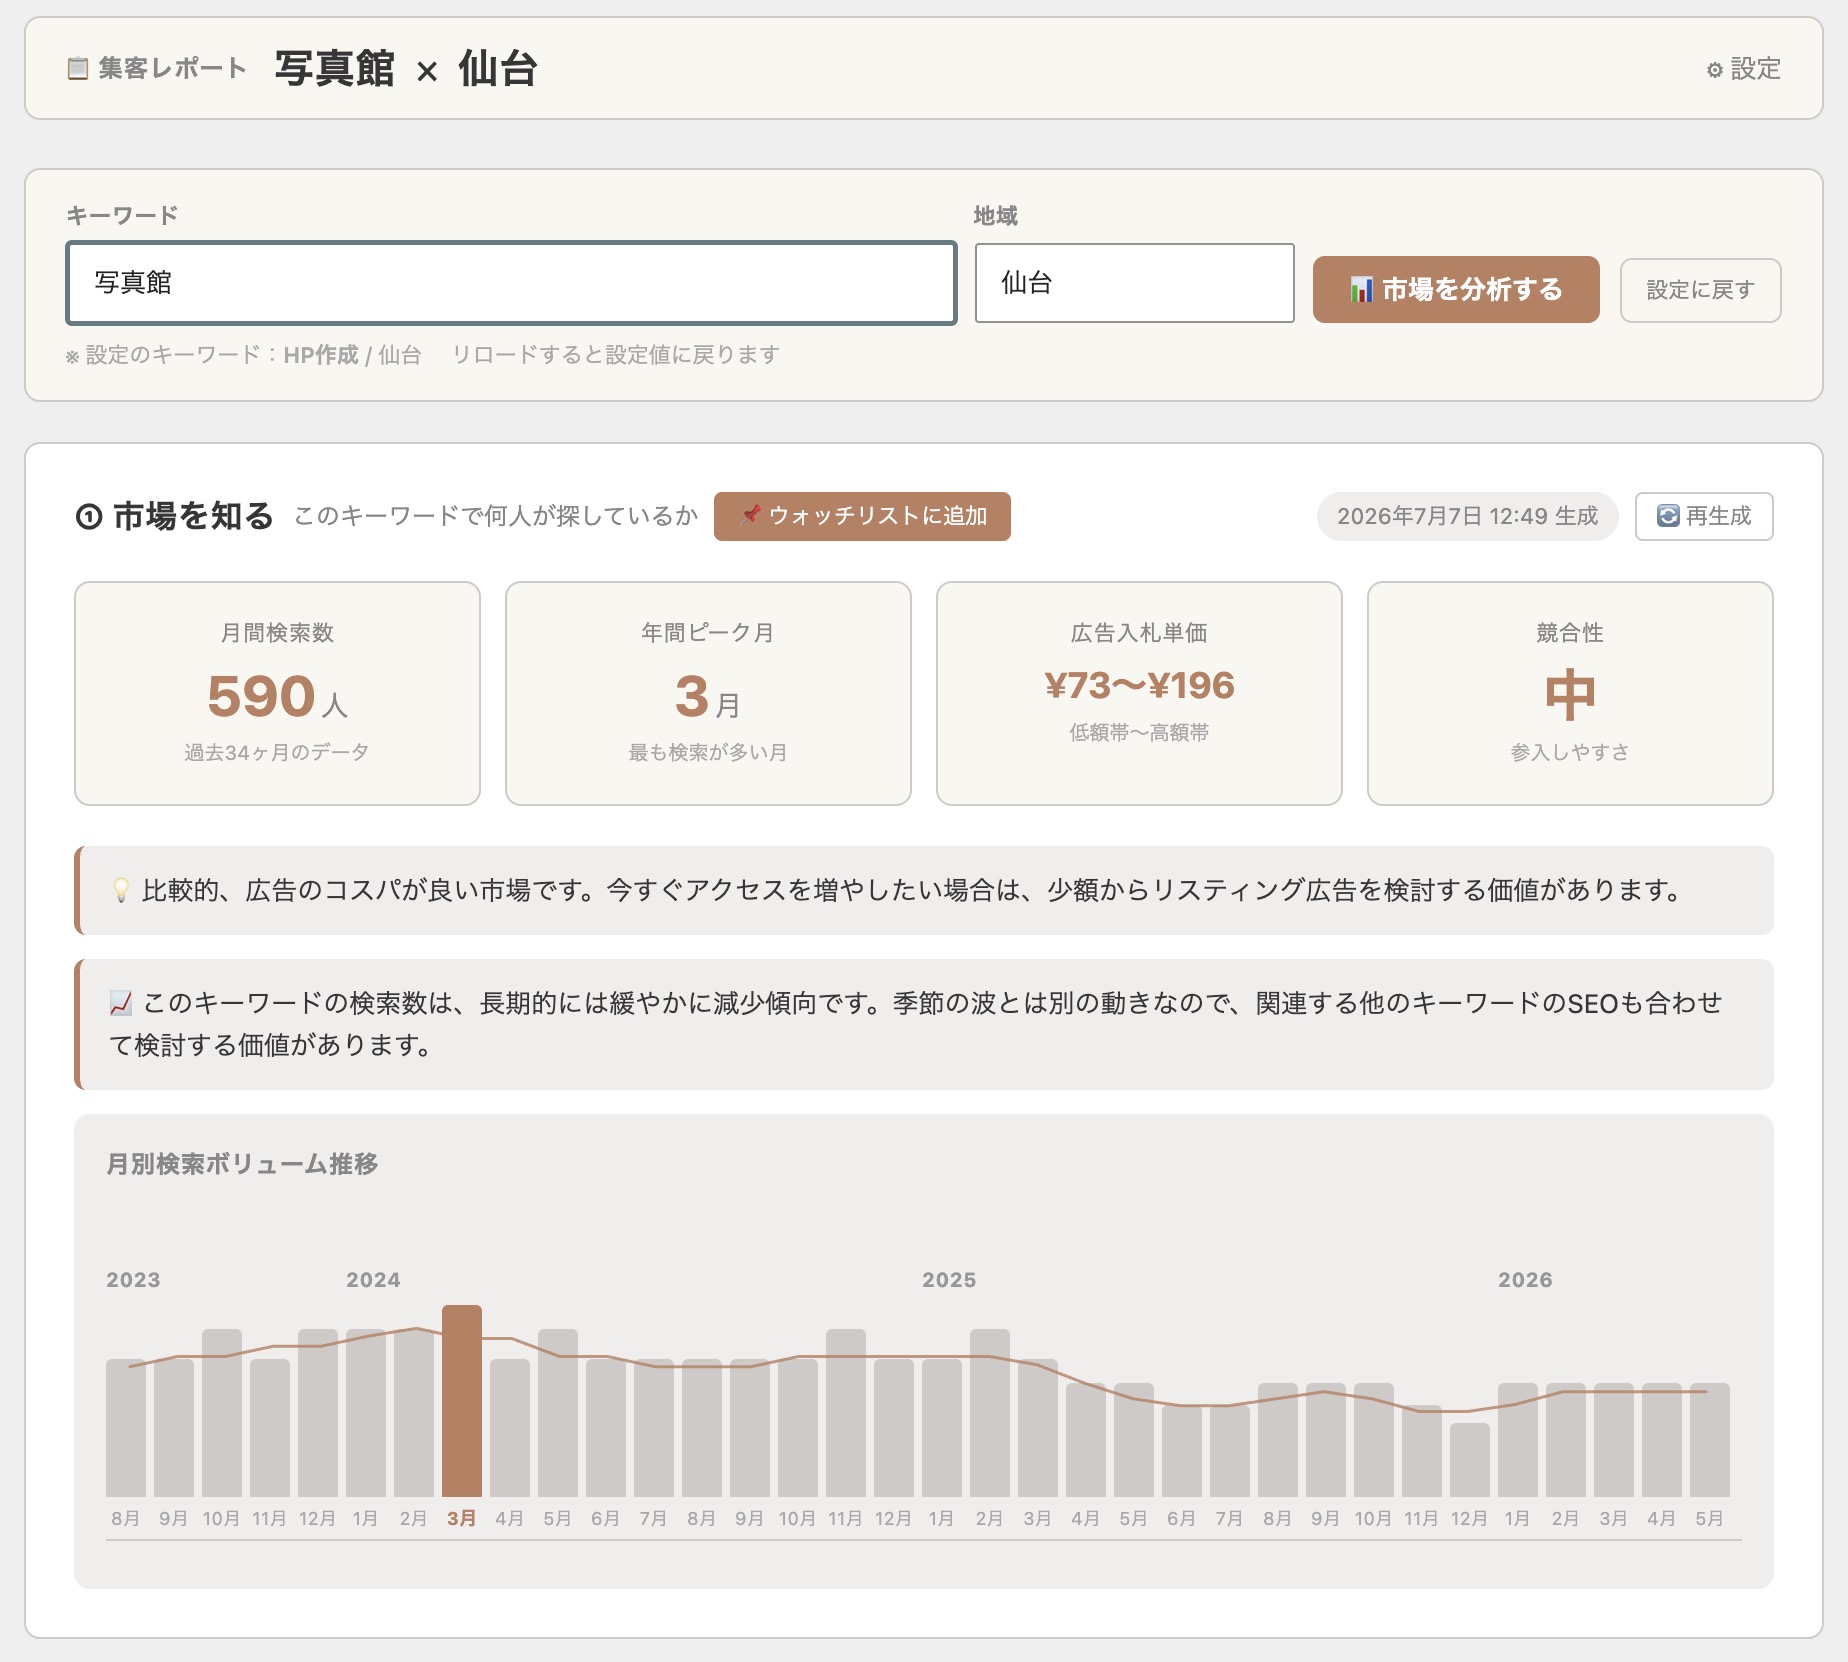
Task: Click the 競合性 card label
Action: coord(1570,633)
